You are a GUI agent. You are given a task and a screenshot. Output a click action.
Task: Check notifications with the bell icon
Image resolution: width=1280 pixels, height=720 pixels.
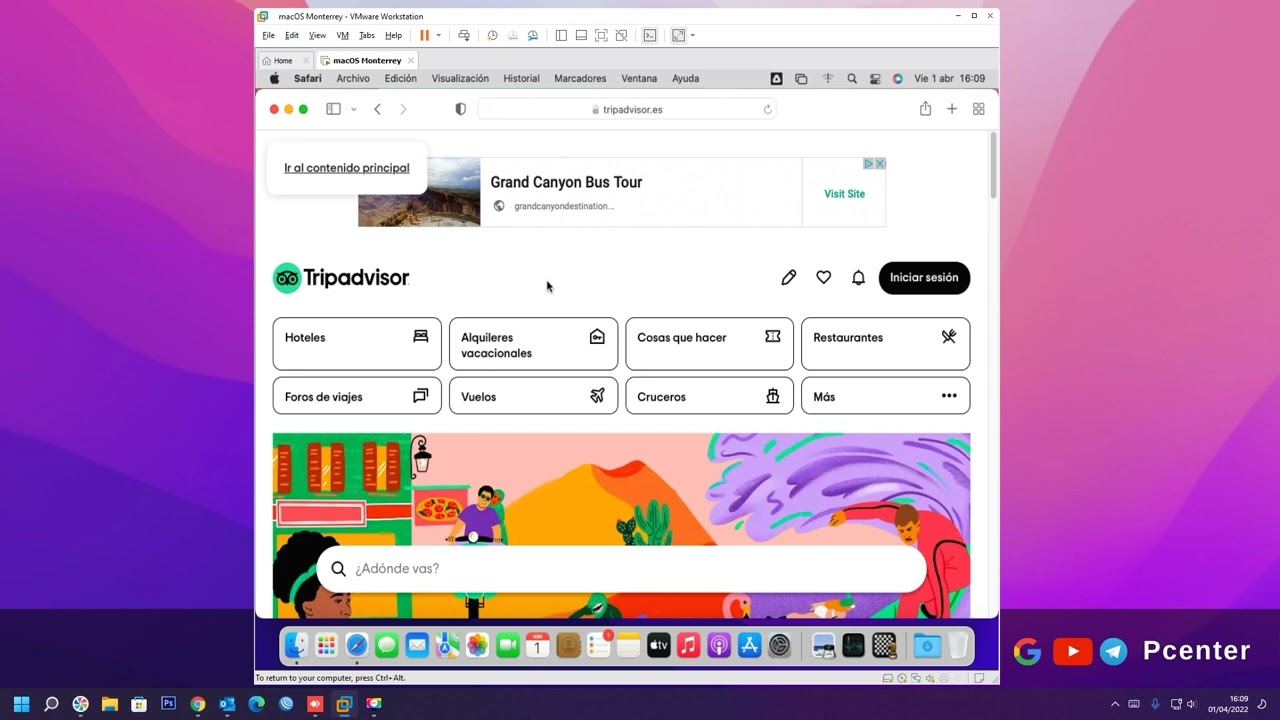(x=858, y=277)
